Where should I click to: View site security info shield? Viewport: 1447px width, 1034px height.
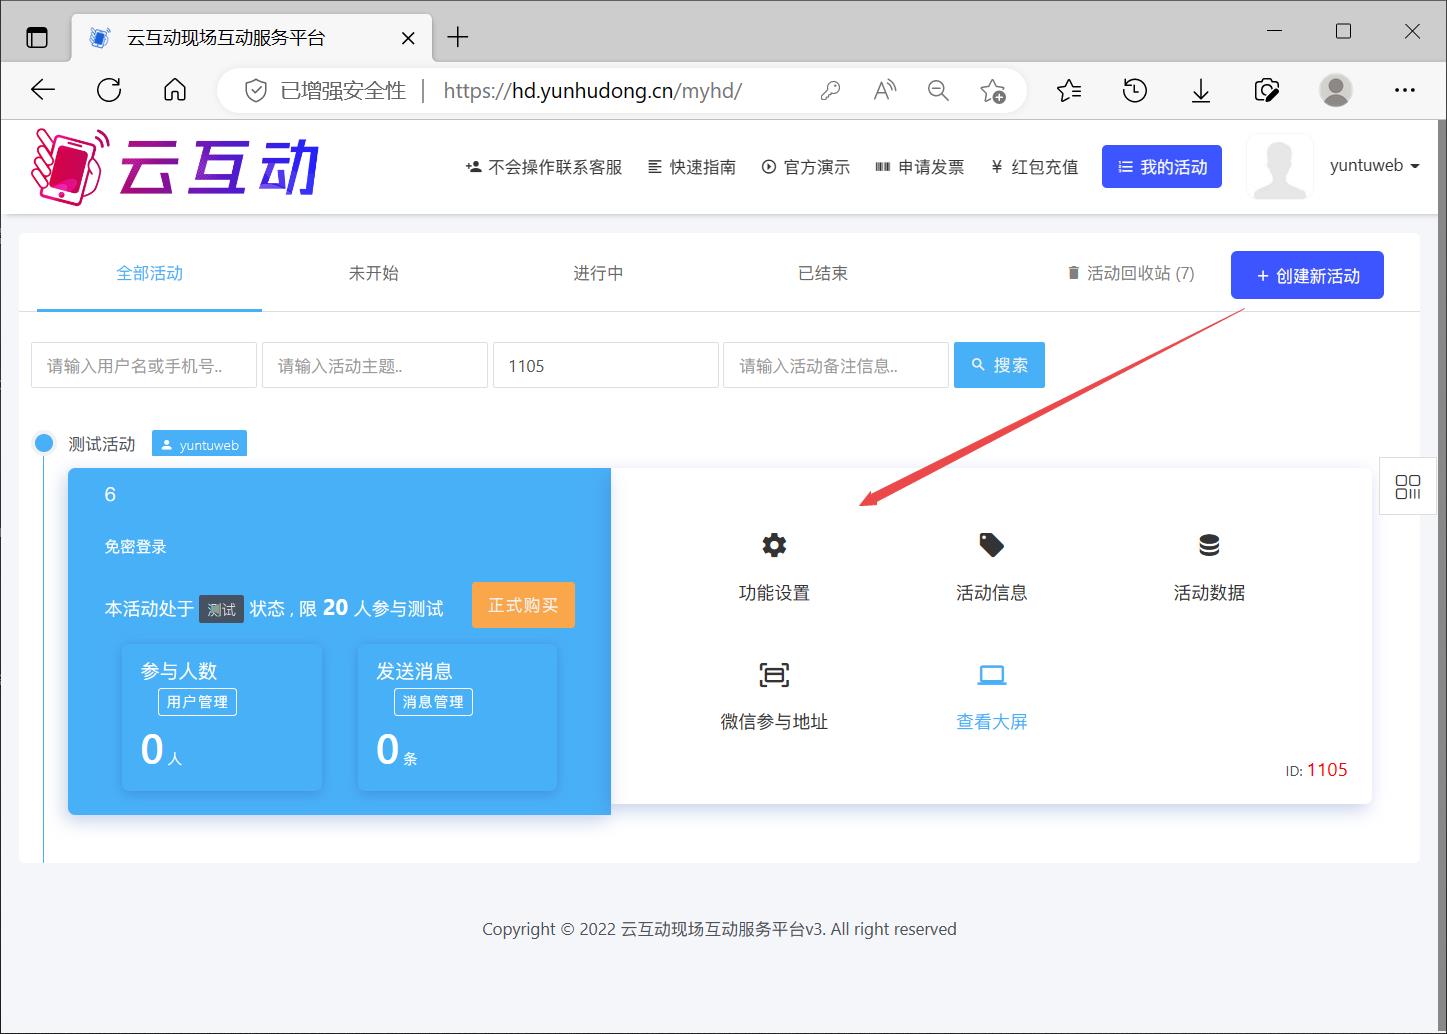pos(256,91)
